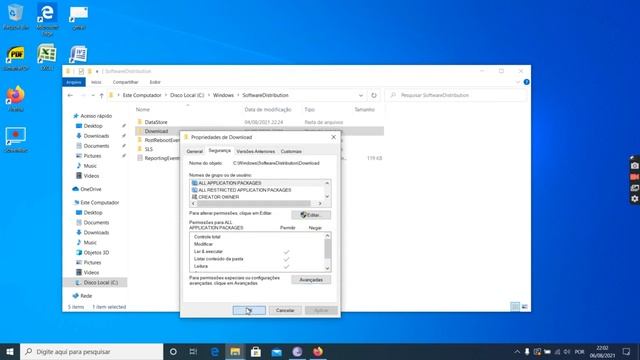Click Este Computador in the address breadcrumb
Screen dimensions: 640x360
(142, 95)
